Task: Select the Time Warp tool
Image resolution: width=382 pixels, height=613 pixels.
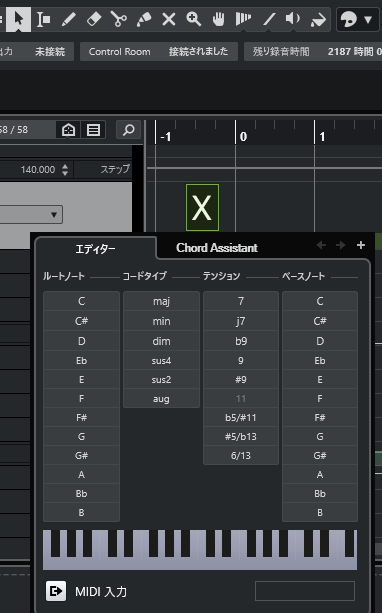Action: click(x=243, y=19)
